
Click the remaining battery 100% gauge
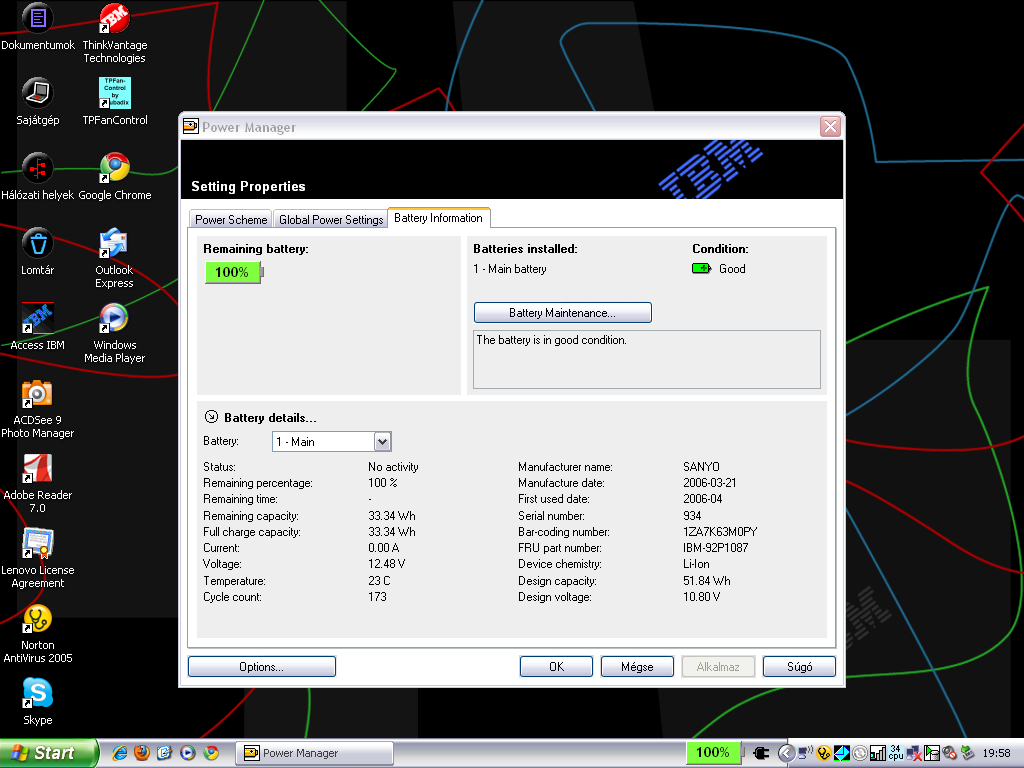(x=234, y=272)
